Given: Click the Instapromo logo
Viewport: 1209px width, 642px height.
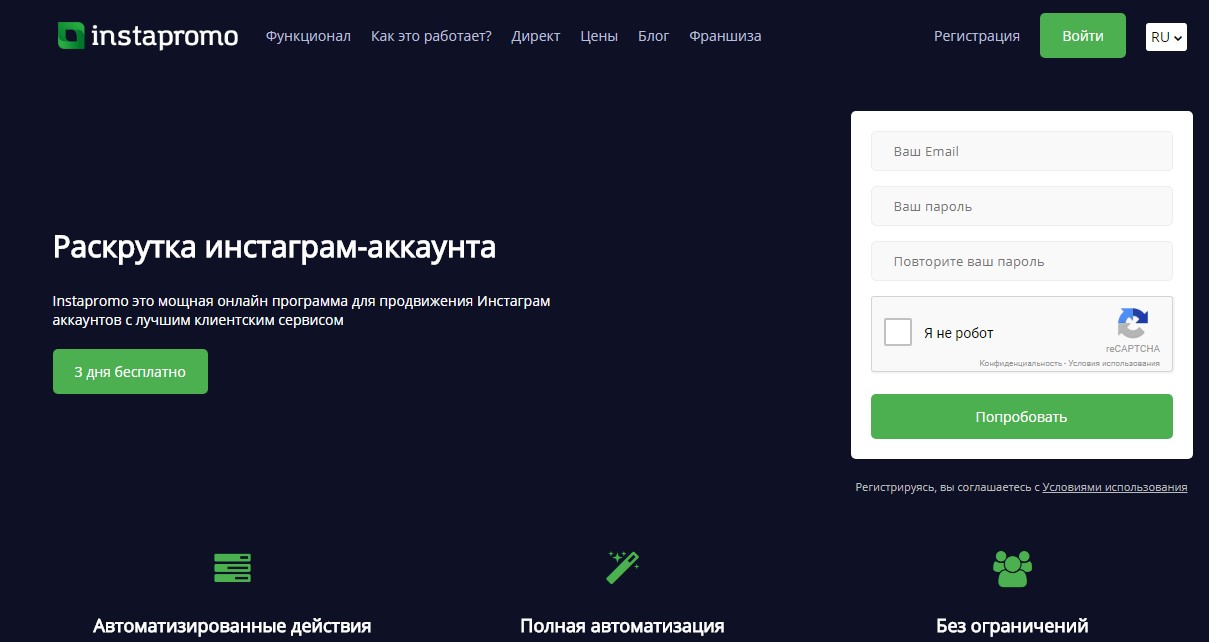Looking at the screenshot, I should point(147,36).
